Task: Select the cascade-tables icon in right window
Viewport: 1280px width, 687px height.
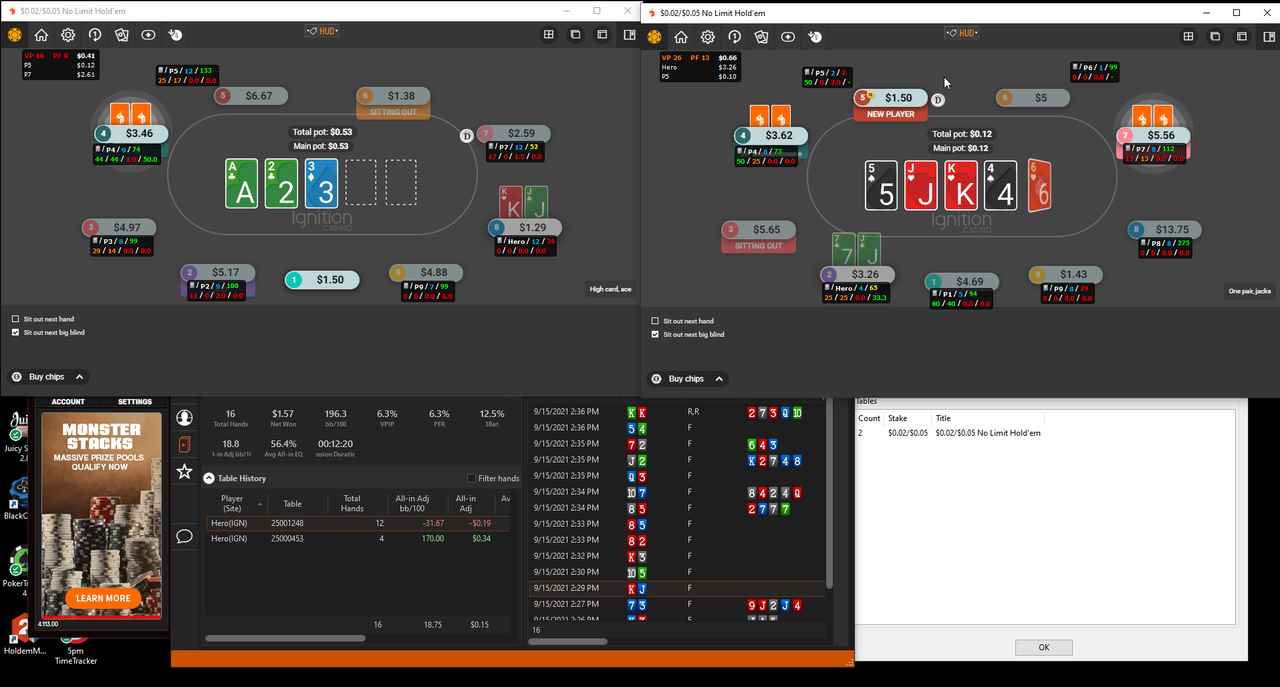Action: pyautogui.click(x=1215, y=37)
